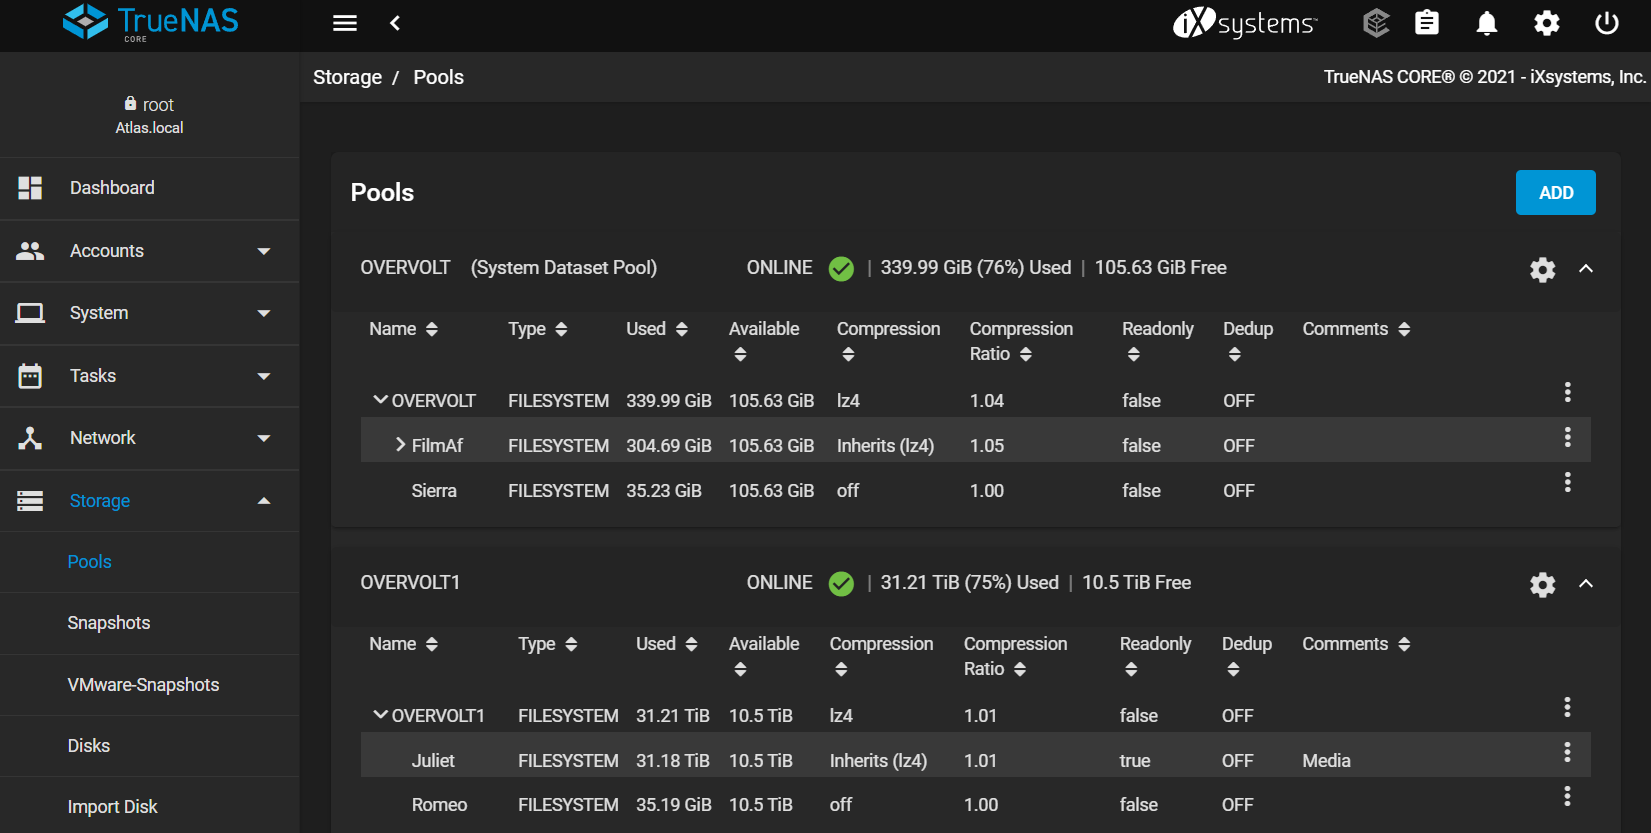Image resolution: width=1651 pixels, height=833 pixels.
Task: Collapse the Storage menu arrow
Action: [264, 501]
